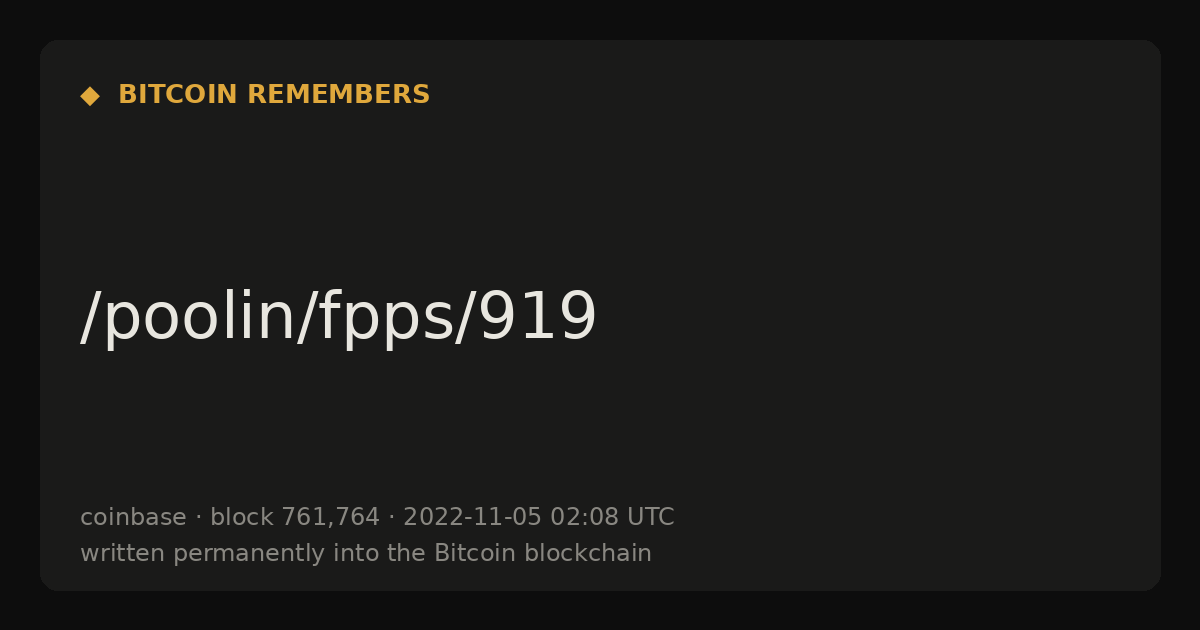
Task: Click the word permanently in footer
Action: click(x=273, y=553)
